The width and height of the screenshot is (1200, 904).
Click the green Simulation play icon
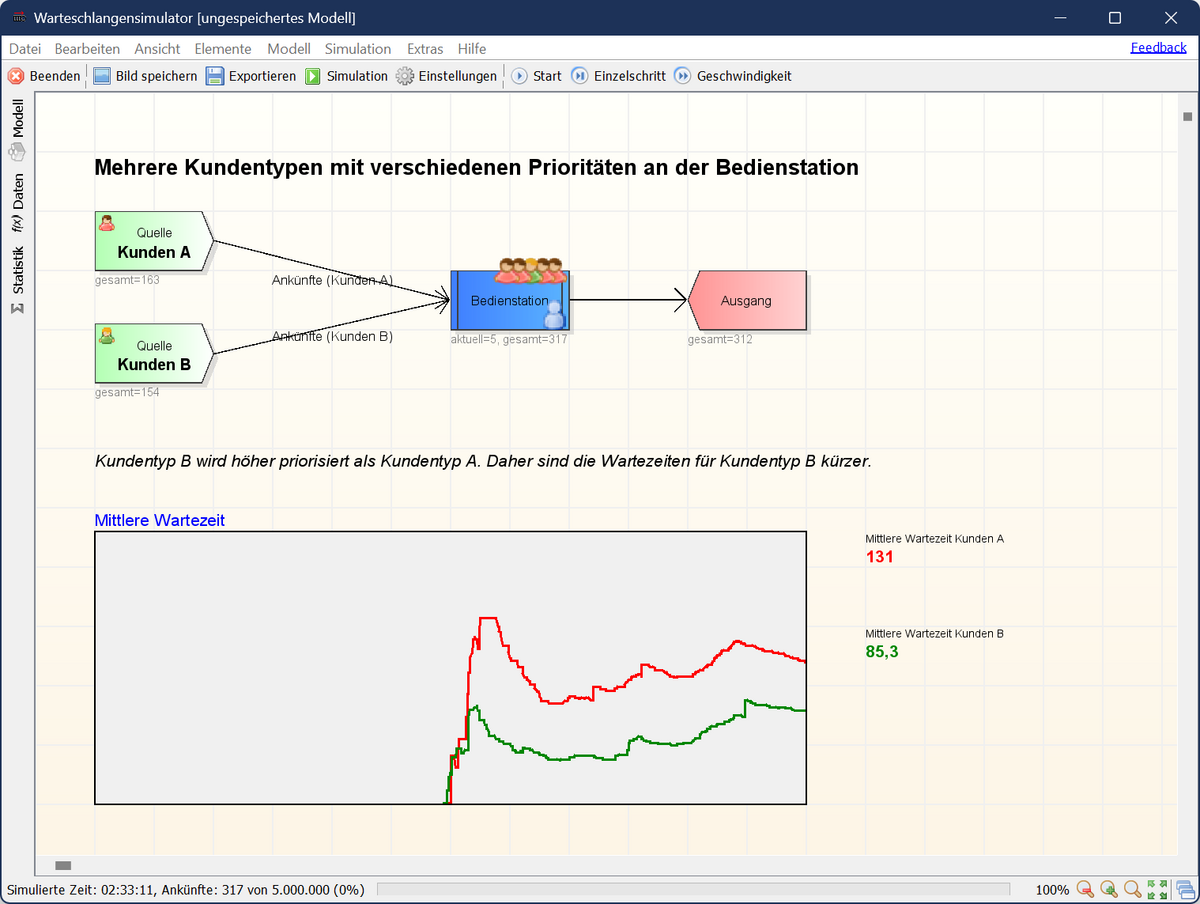coord(313,76)
